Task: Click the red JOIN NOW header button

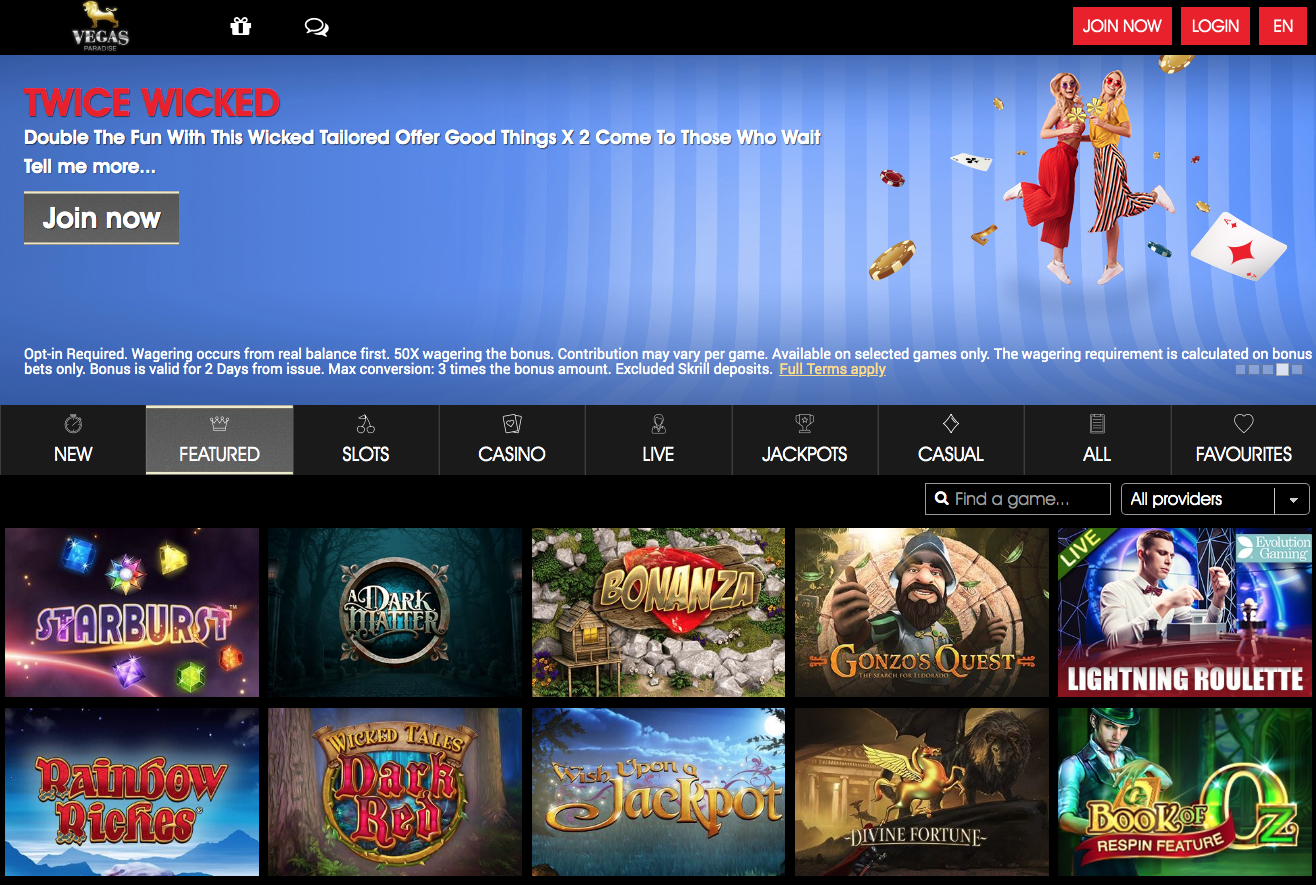Action: coord(1122,26)
